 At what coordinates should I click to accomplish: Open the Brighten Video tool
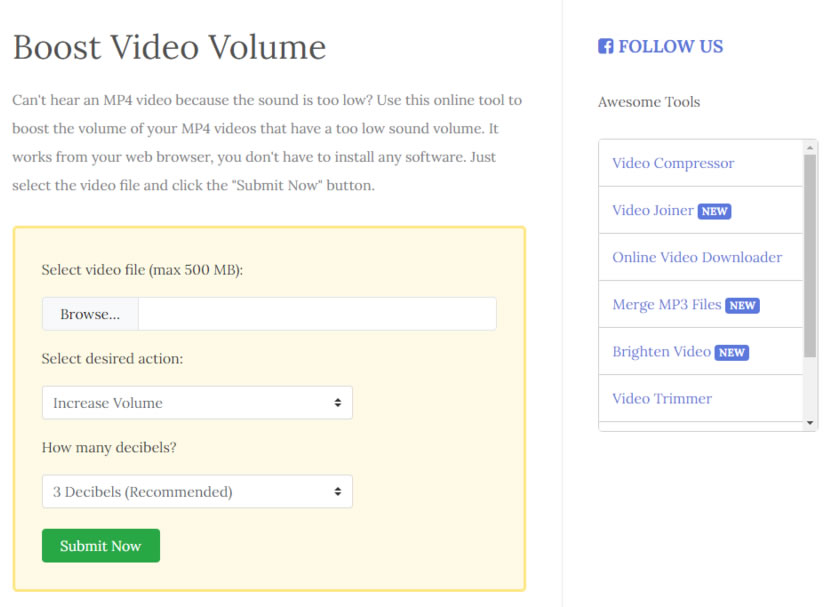[x=661, y=351]
